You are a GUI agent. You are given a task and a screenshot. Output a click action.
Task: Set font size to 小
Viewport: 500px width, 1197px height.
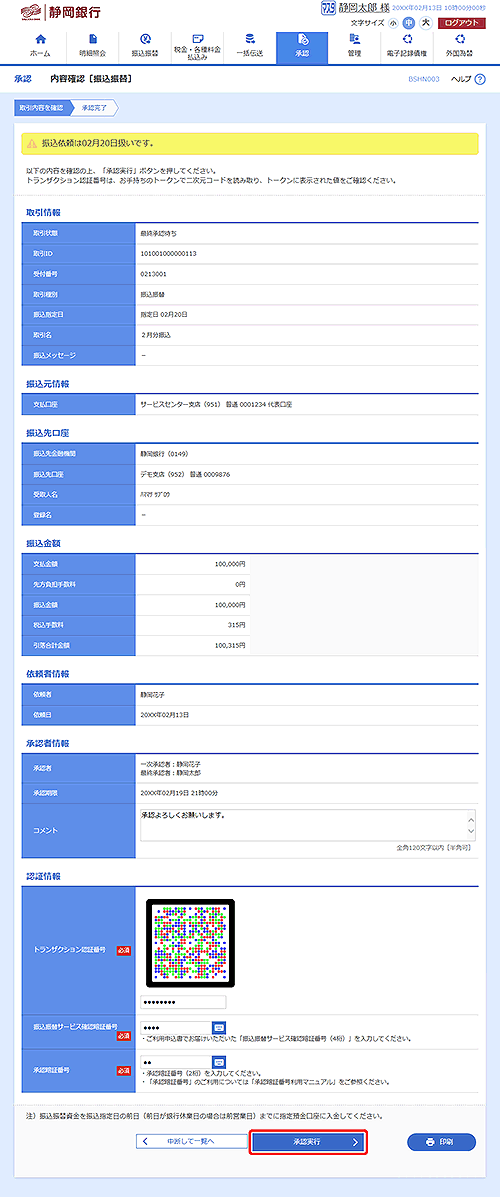tap(394, 23)
